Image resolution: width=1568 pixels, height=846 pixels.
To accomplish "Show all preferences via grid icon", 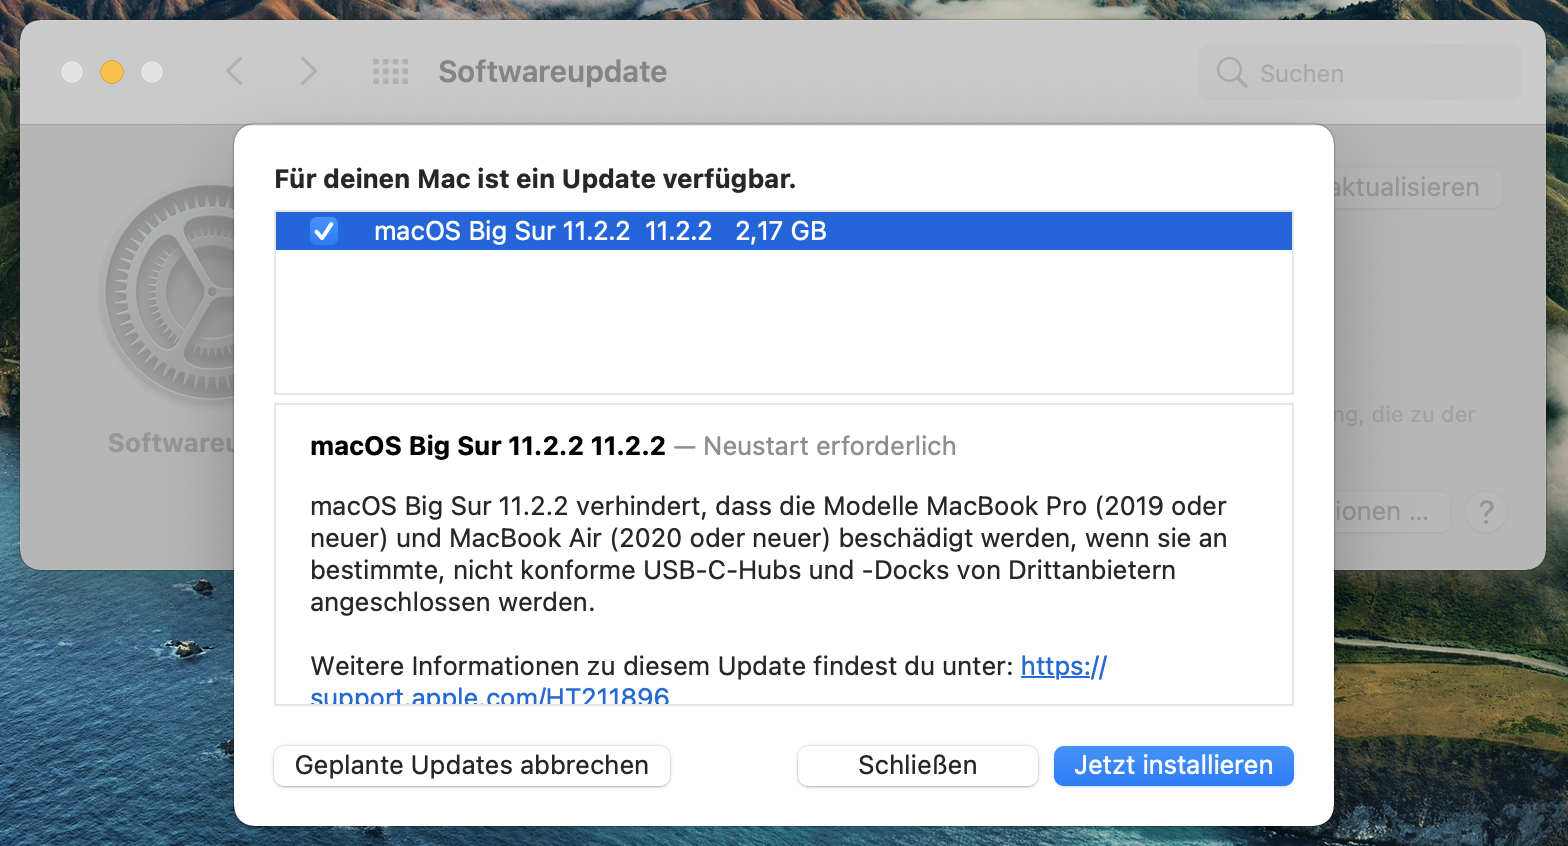I will (x=390, y=72).
